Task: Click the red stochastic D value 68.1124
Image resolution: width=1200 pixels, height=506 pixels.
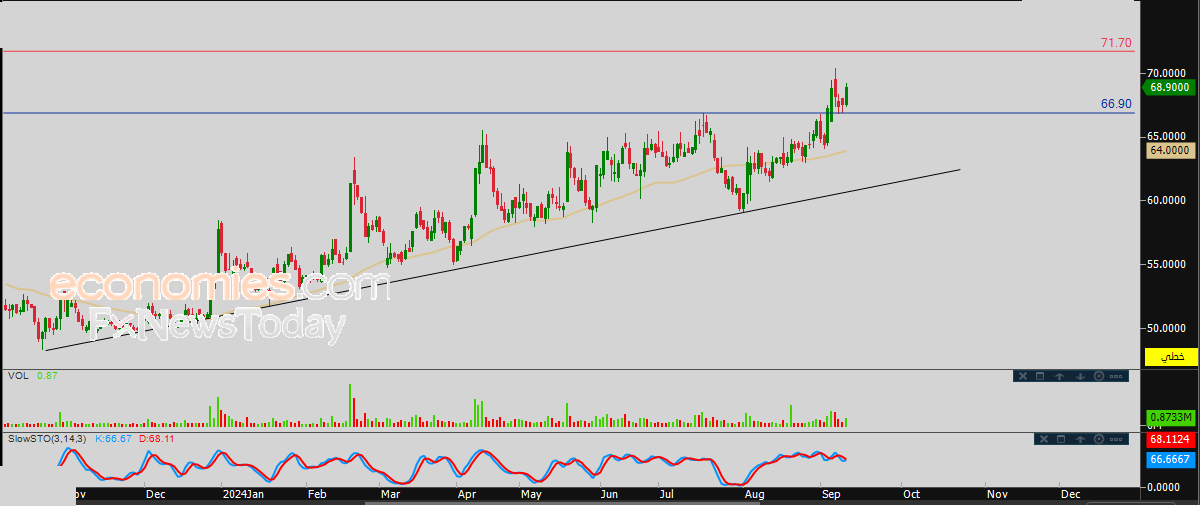Action: (x=1169, y=440)
